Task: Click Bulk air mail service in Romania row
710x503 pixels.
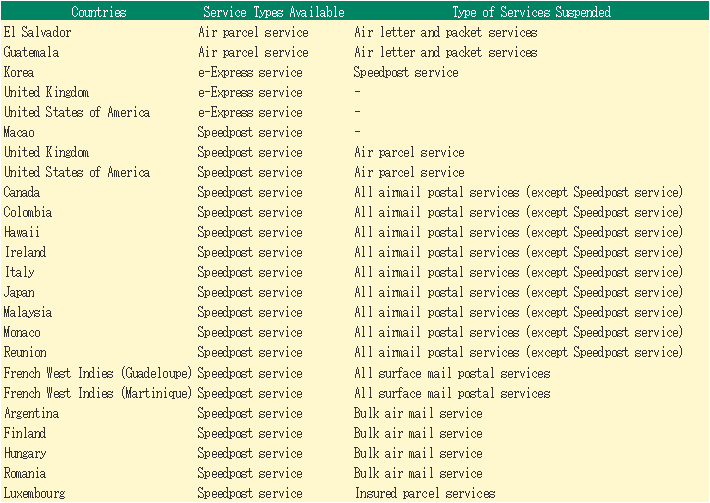Action: click(x=418, y=473)
